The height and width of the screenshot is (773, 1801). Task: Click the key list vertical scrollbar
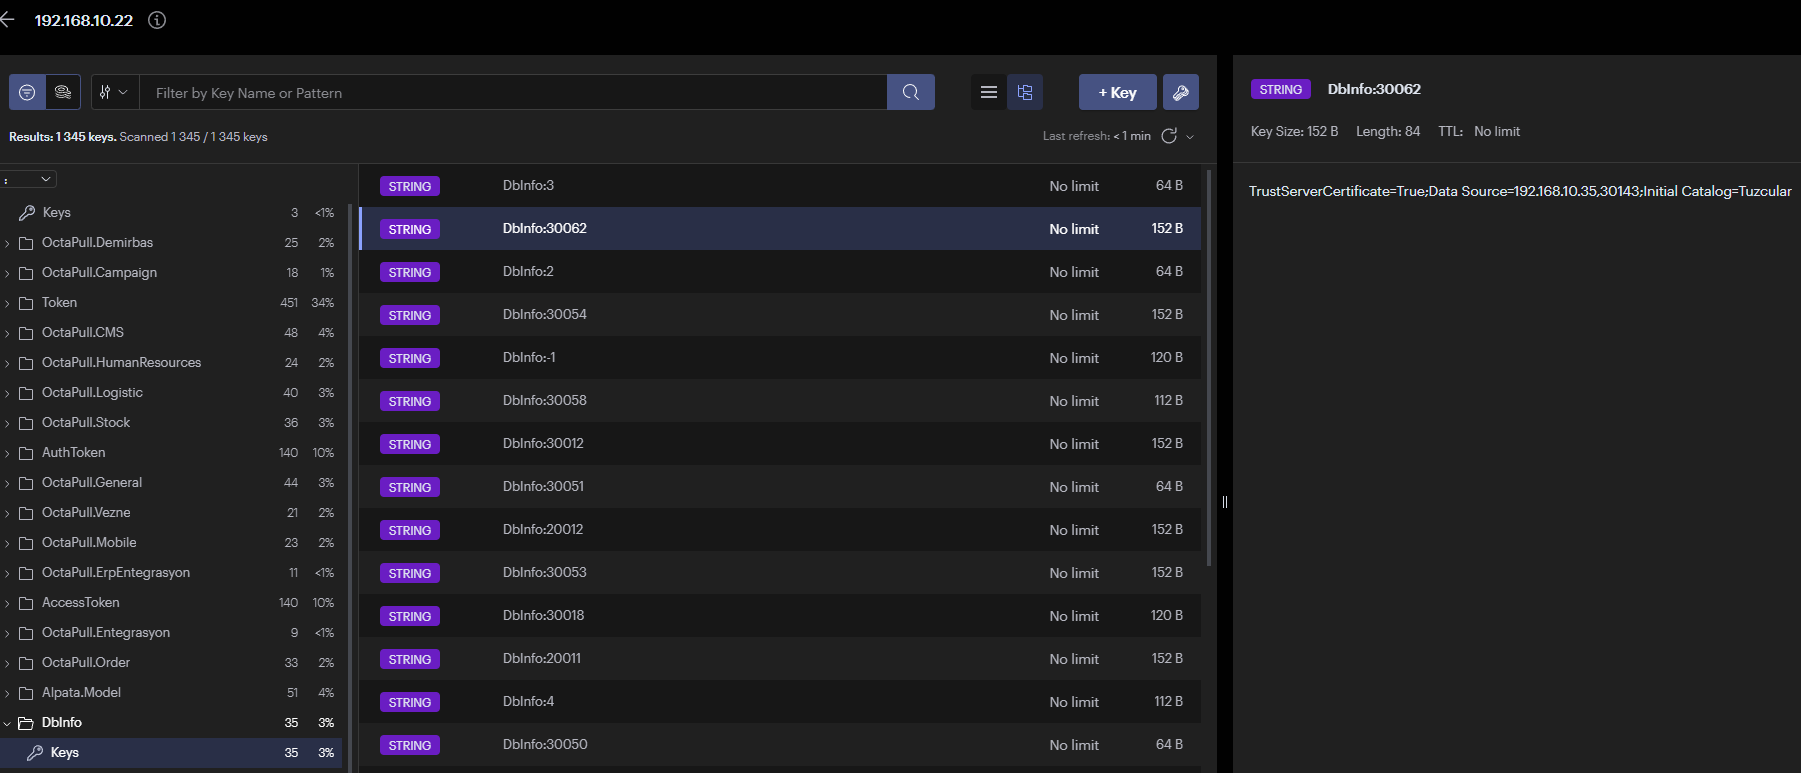click(1209, 370)
